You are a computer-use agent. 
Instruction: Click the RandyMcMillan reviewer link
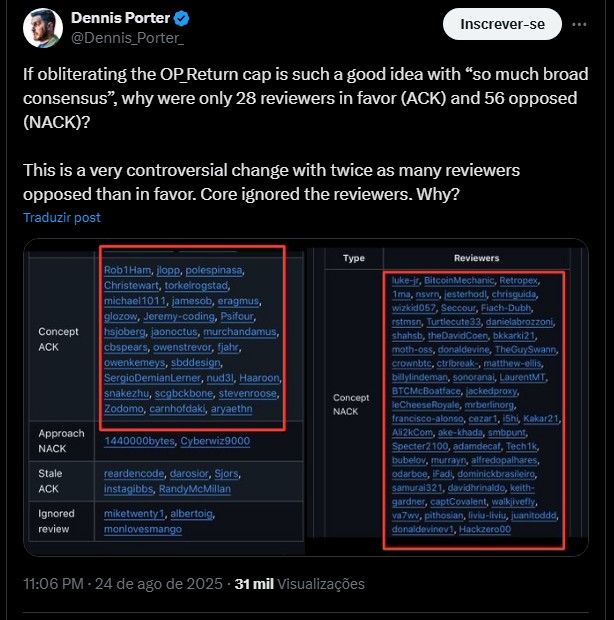pos(195,489)
